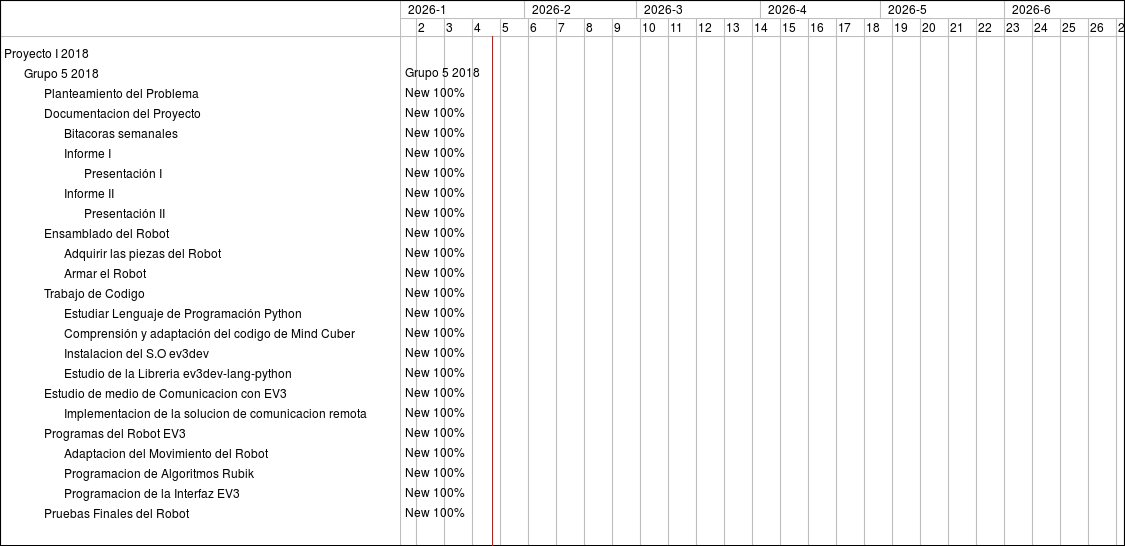Select the Proyecto I 2018 root row
This screenshot has width=1125, height=546.
click(46, 54)
